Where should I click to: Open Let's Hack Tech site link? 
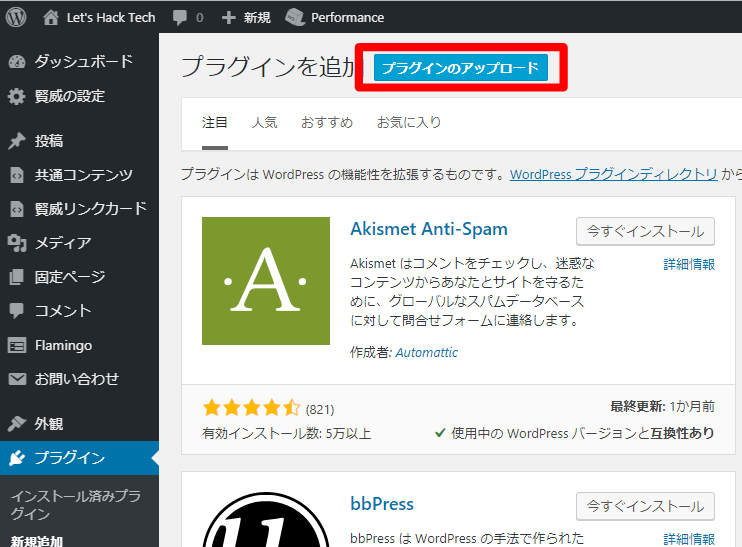[x=111, y=18]
